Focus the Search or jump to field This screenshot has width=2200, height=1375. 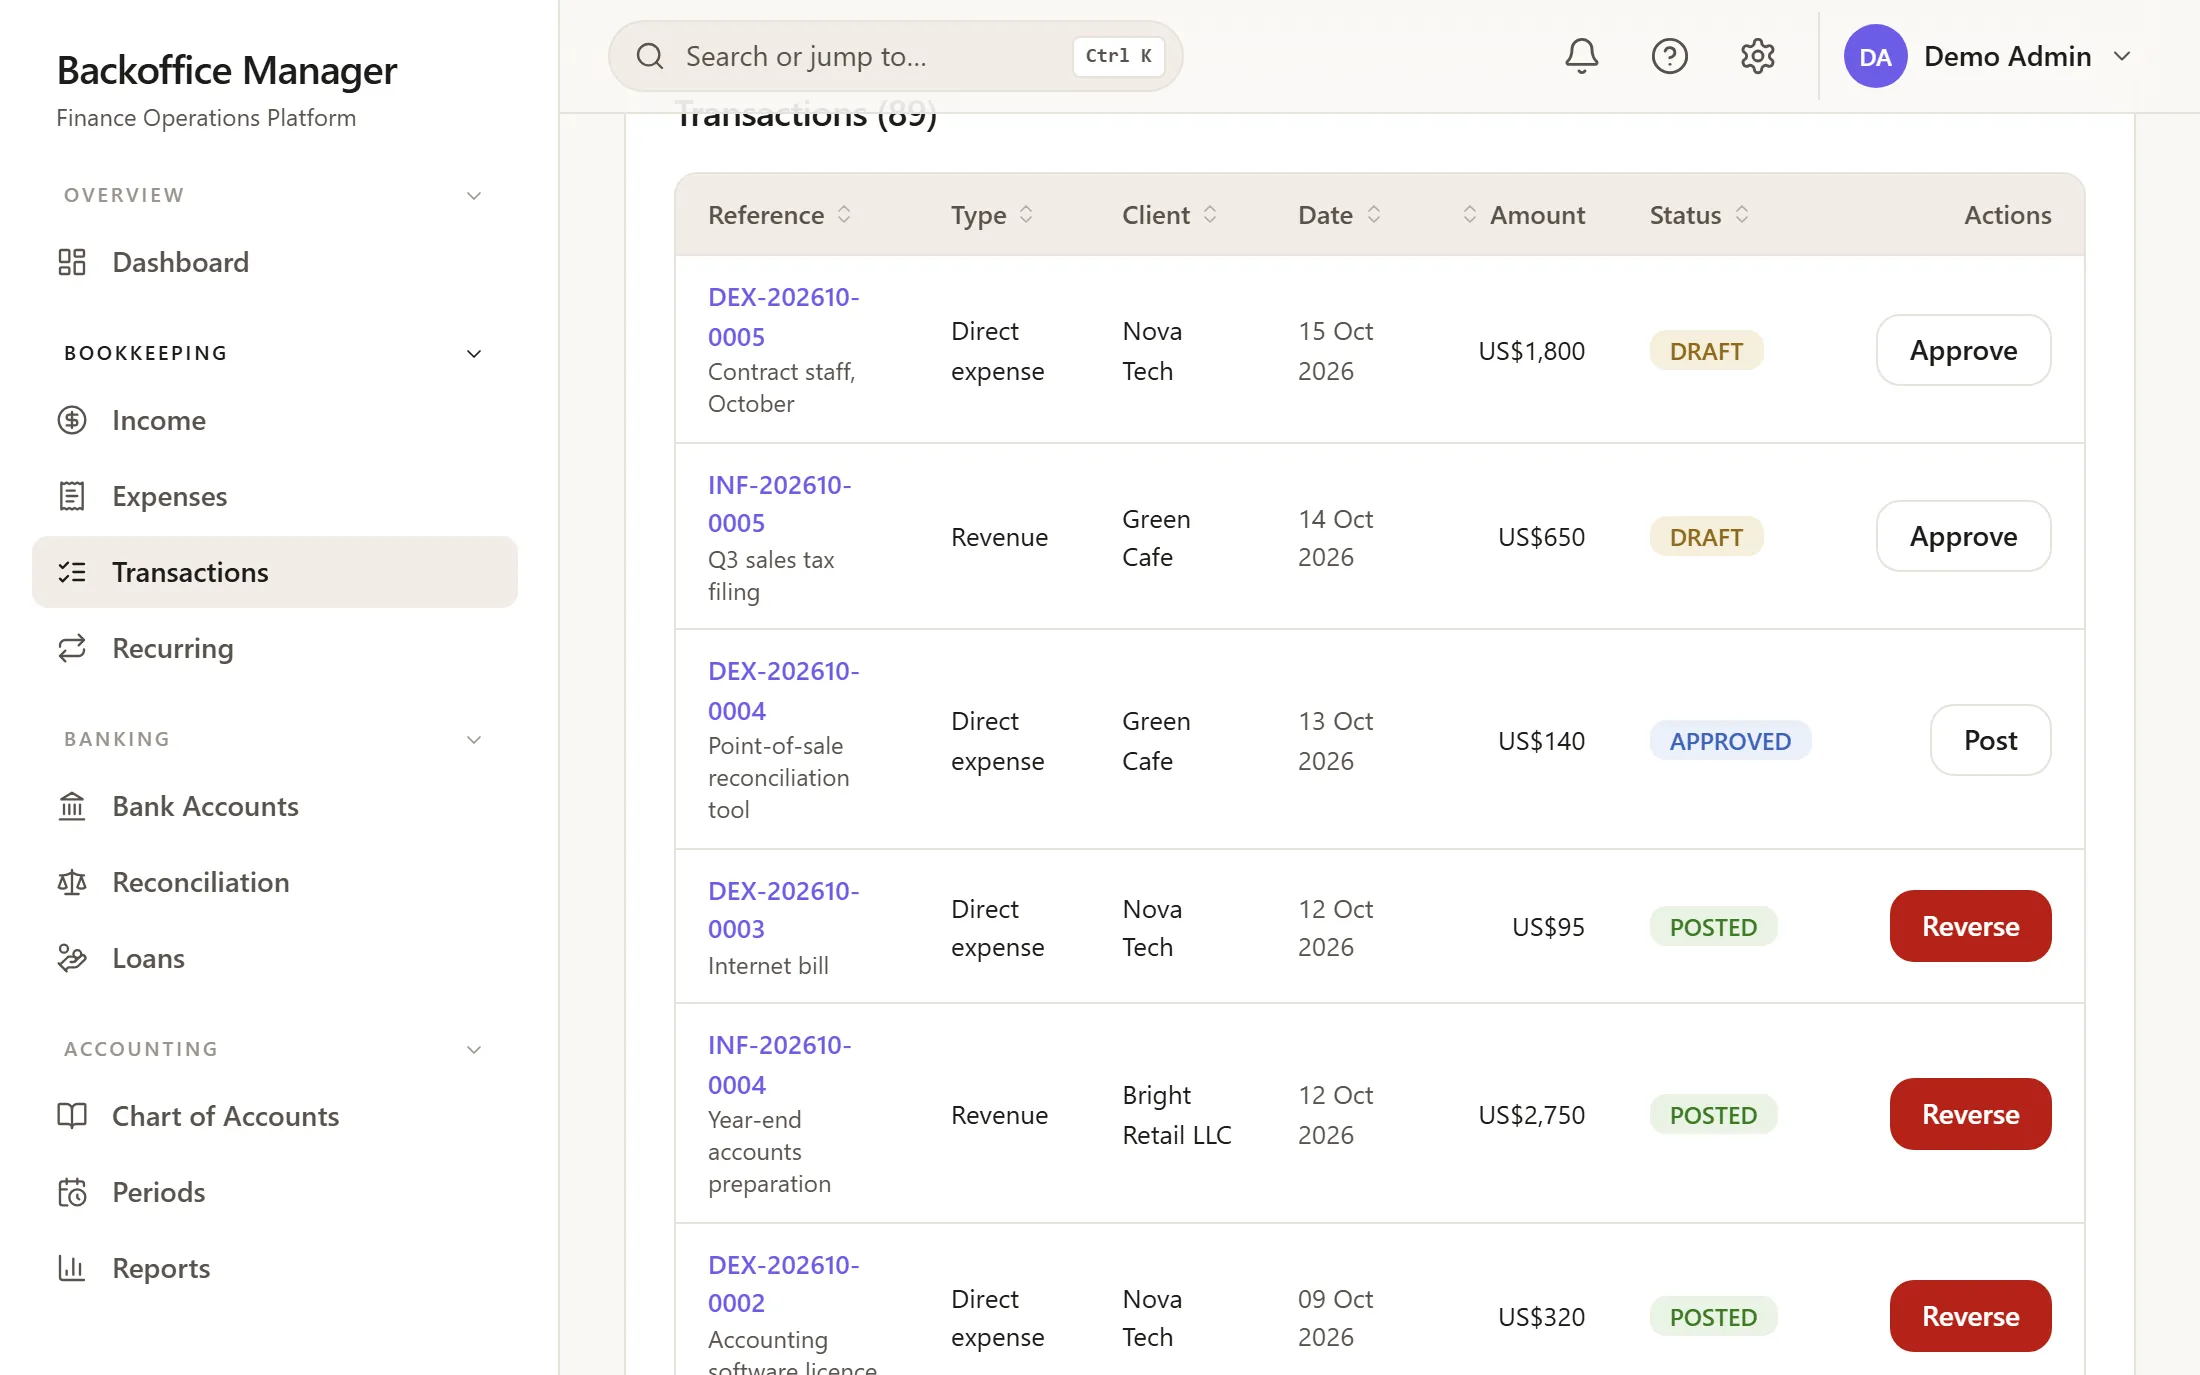tap(895, 56)
